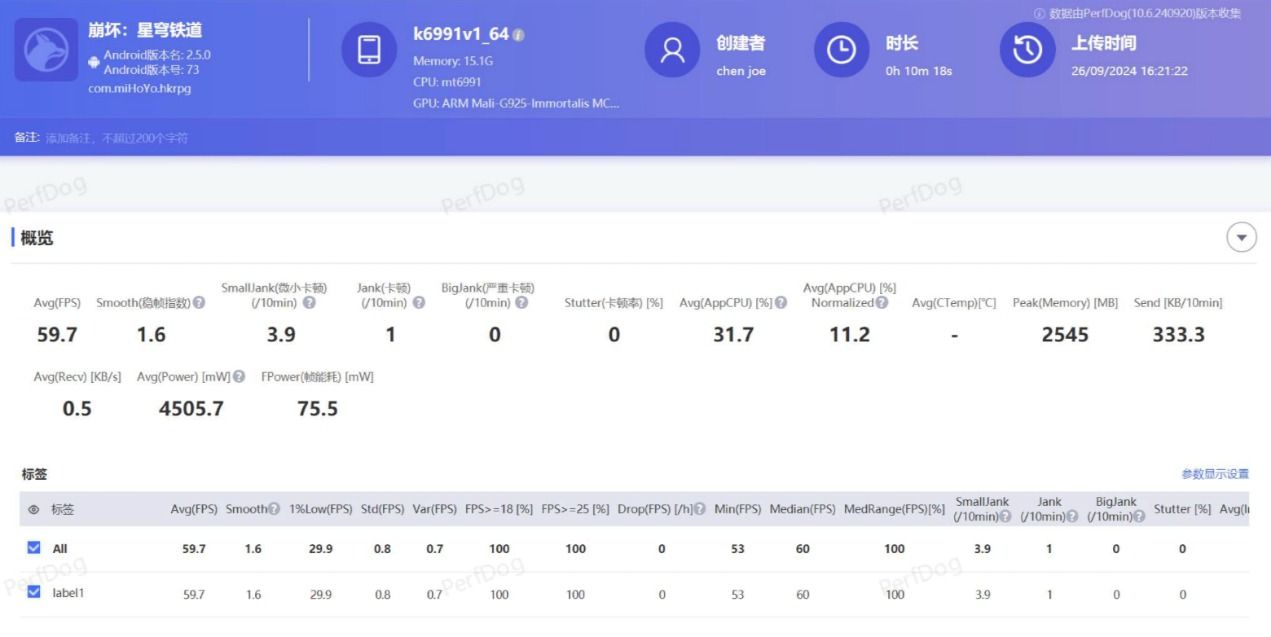
Task: Click the Peak(Memory) value 2545
Action: coord(1065,335)
